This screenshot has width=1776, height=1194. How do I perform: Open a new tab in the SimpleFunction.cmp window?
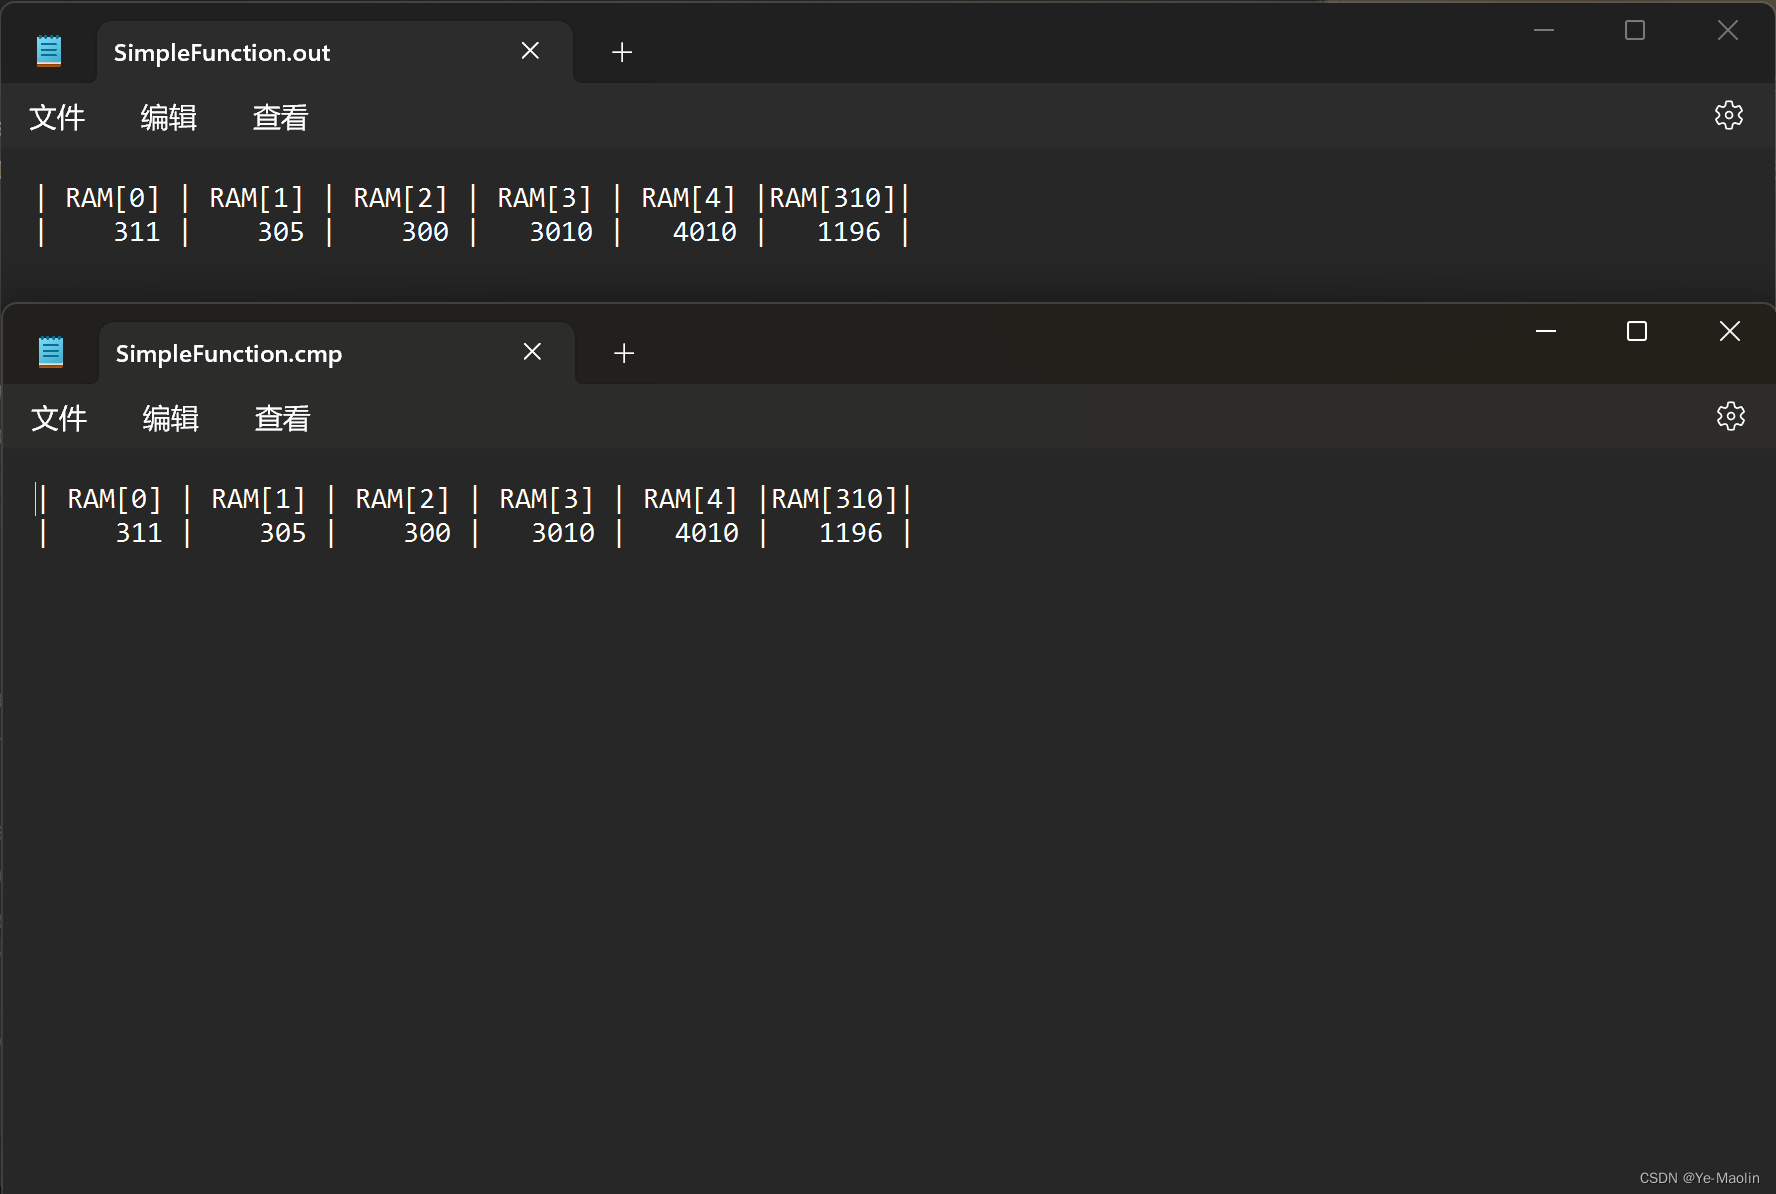(623, 353)
